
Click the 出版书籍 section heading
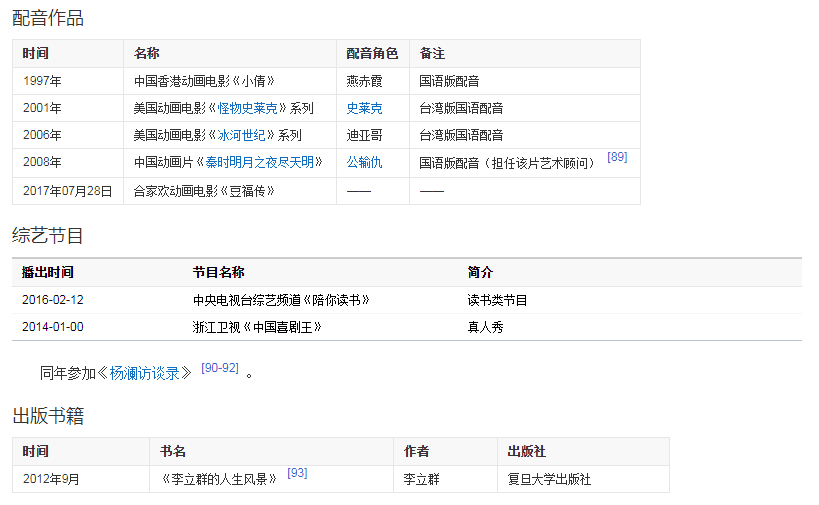[x=48, y=416]
